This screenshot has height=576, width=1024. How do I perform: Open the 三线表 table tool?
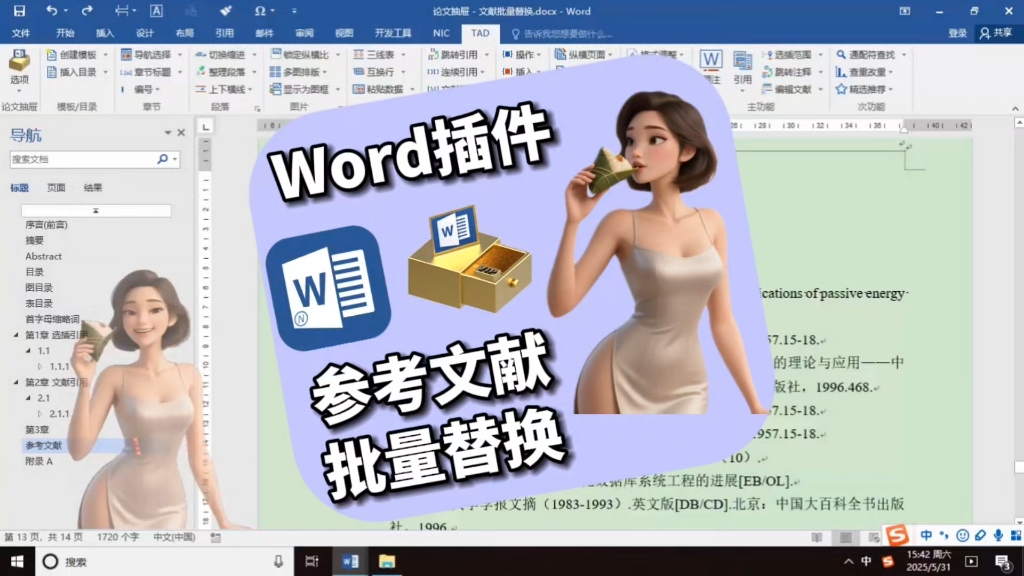coord(357,54)
